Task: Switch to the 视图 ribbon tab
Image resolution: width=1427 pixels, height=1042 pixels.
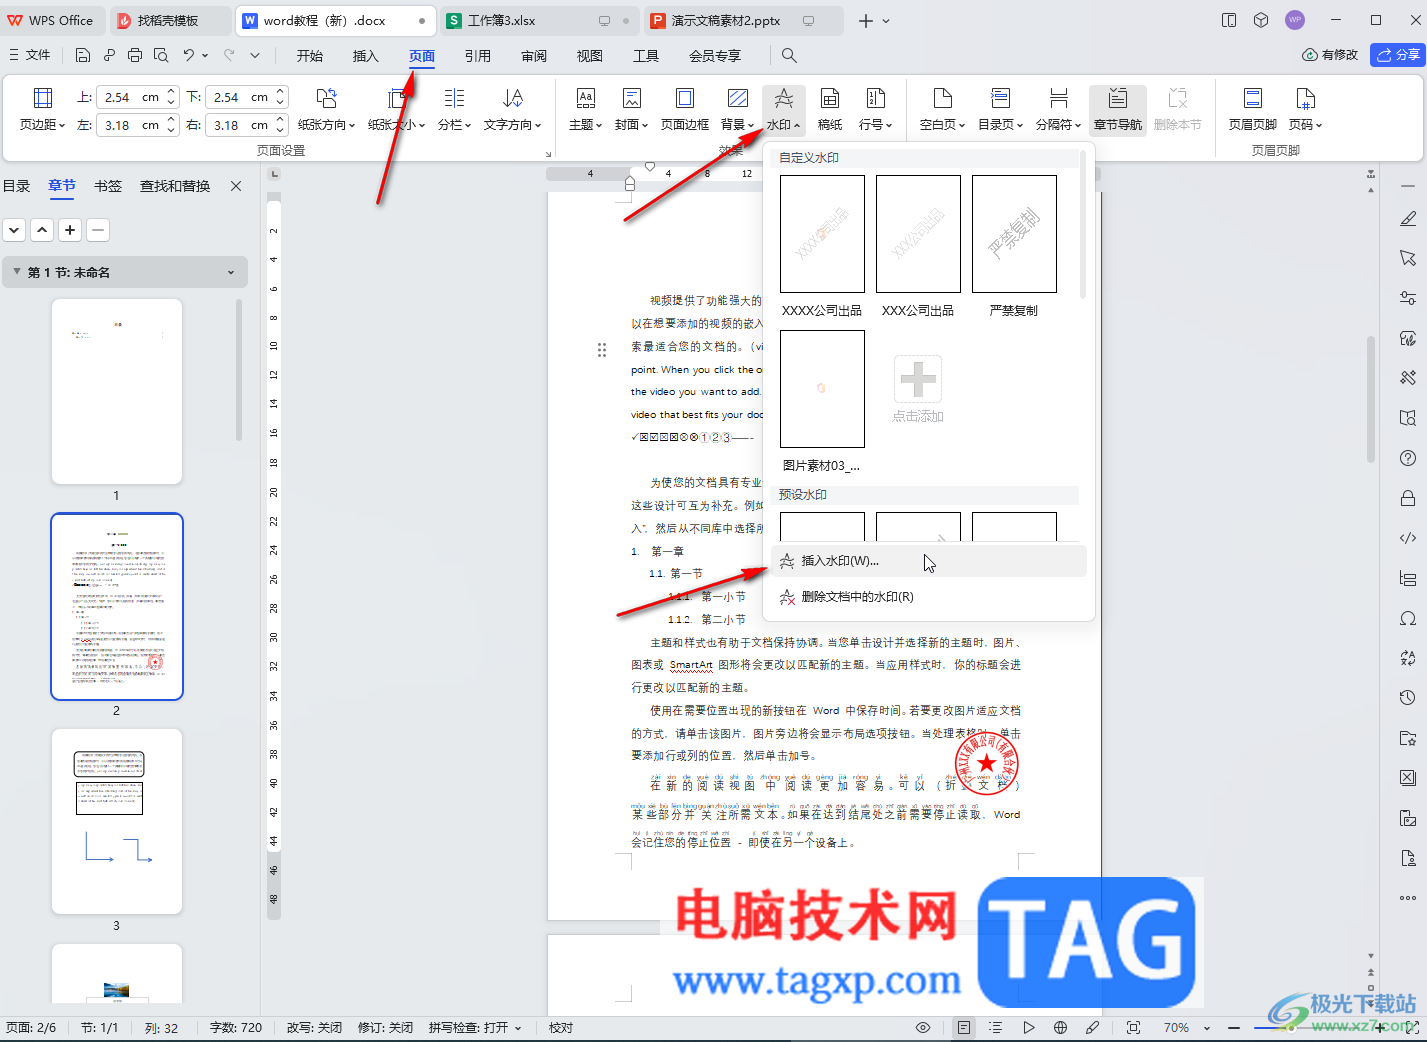Action: [x=590, y=56]
